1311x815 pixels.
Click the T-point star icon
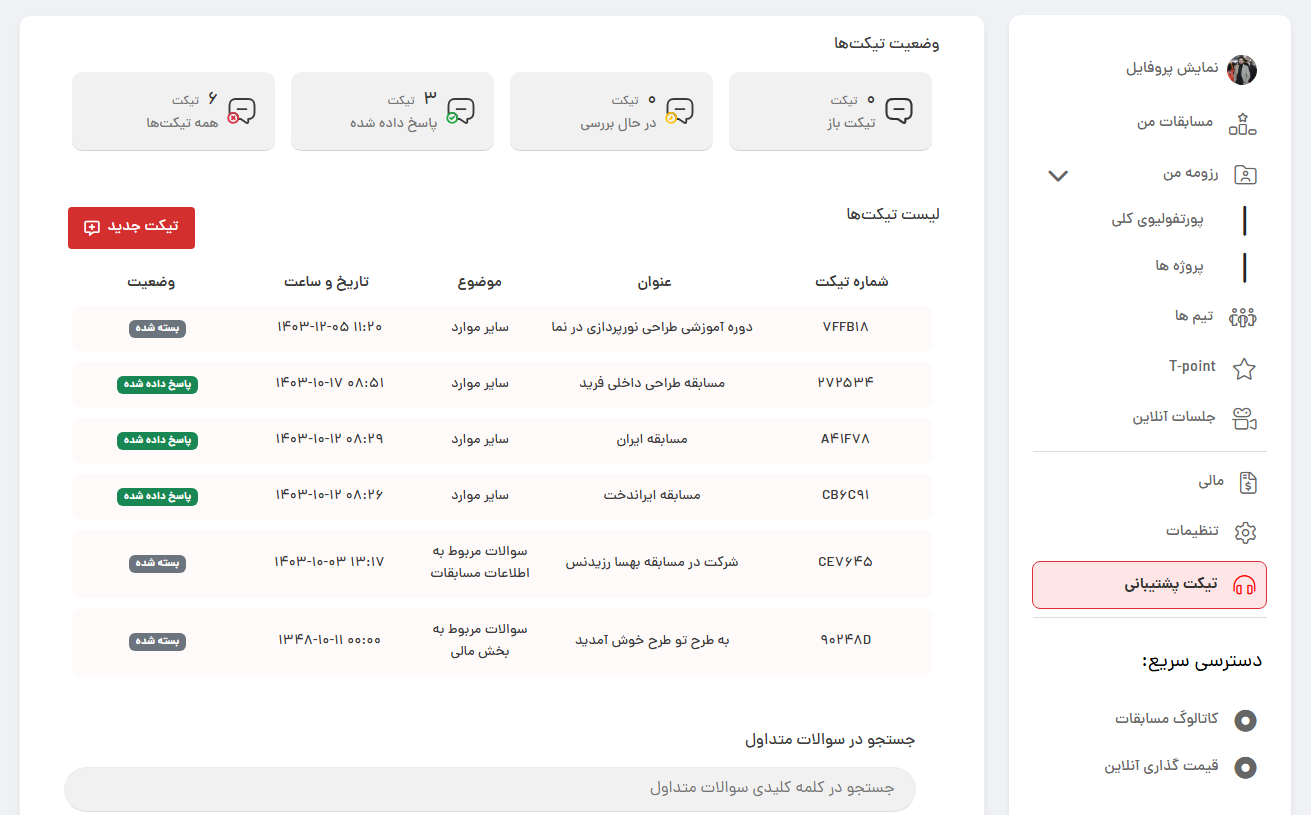coord(1244,368)
